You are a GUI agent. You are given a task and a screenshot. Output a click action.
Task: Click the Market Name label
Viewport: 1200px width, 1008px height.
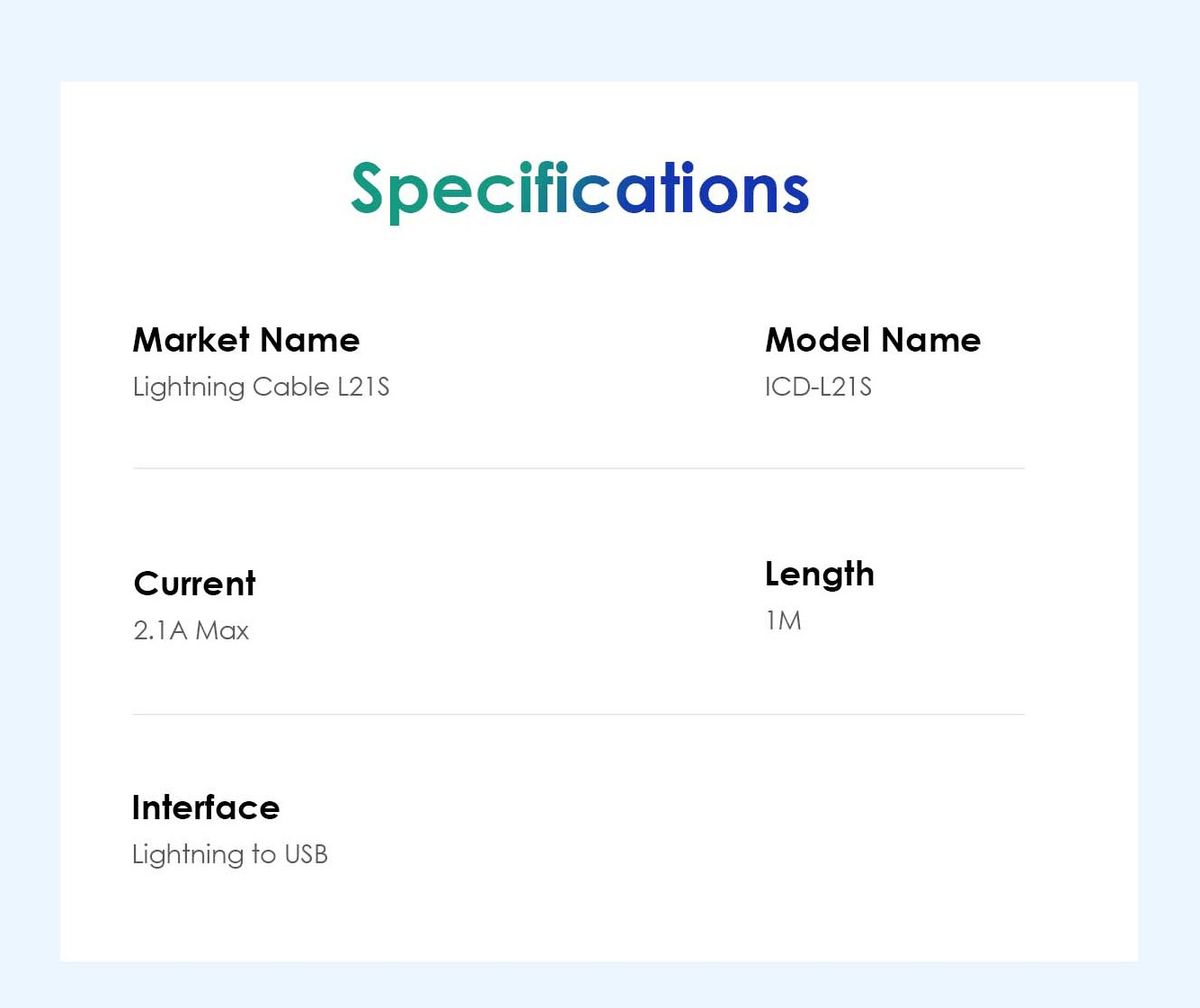click(246, 340)
